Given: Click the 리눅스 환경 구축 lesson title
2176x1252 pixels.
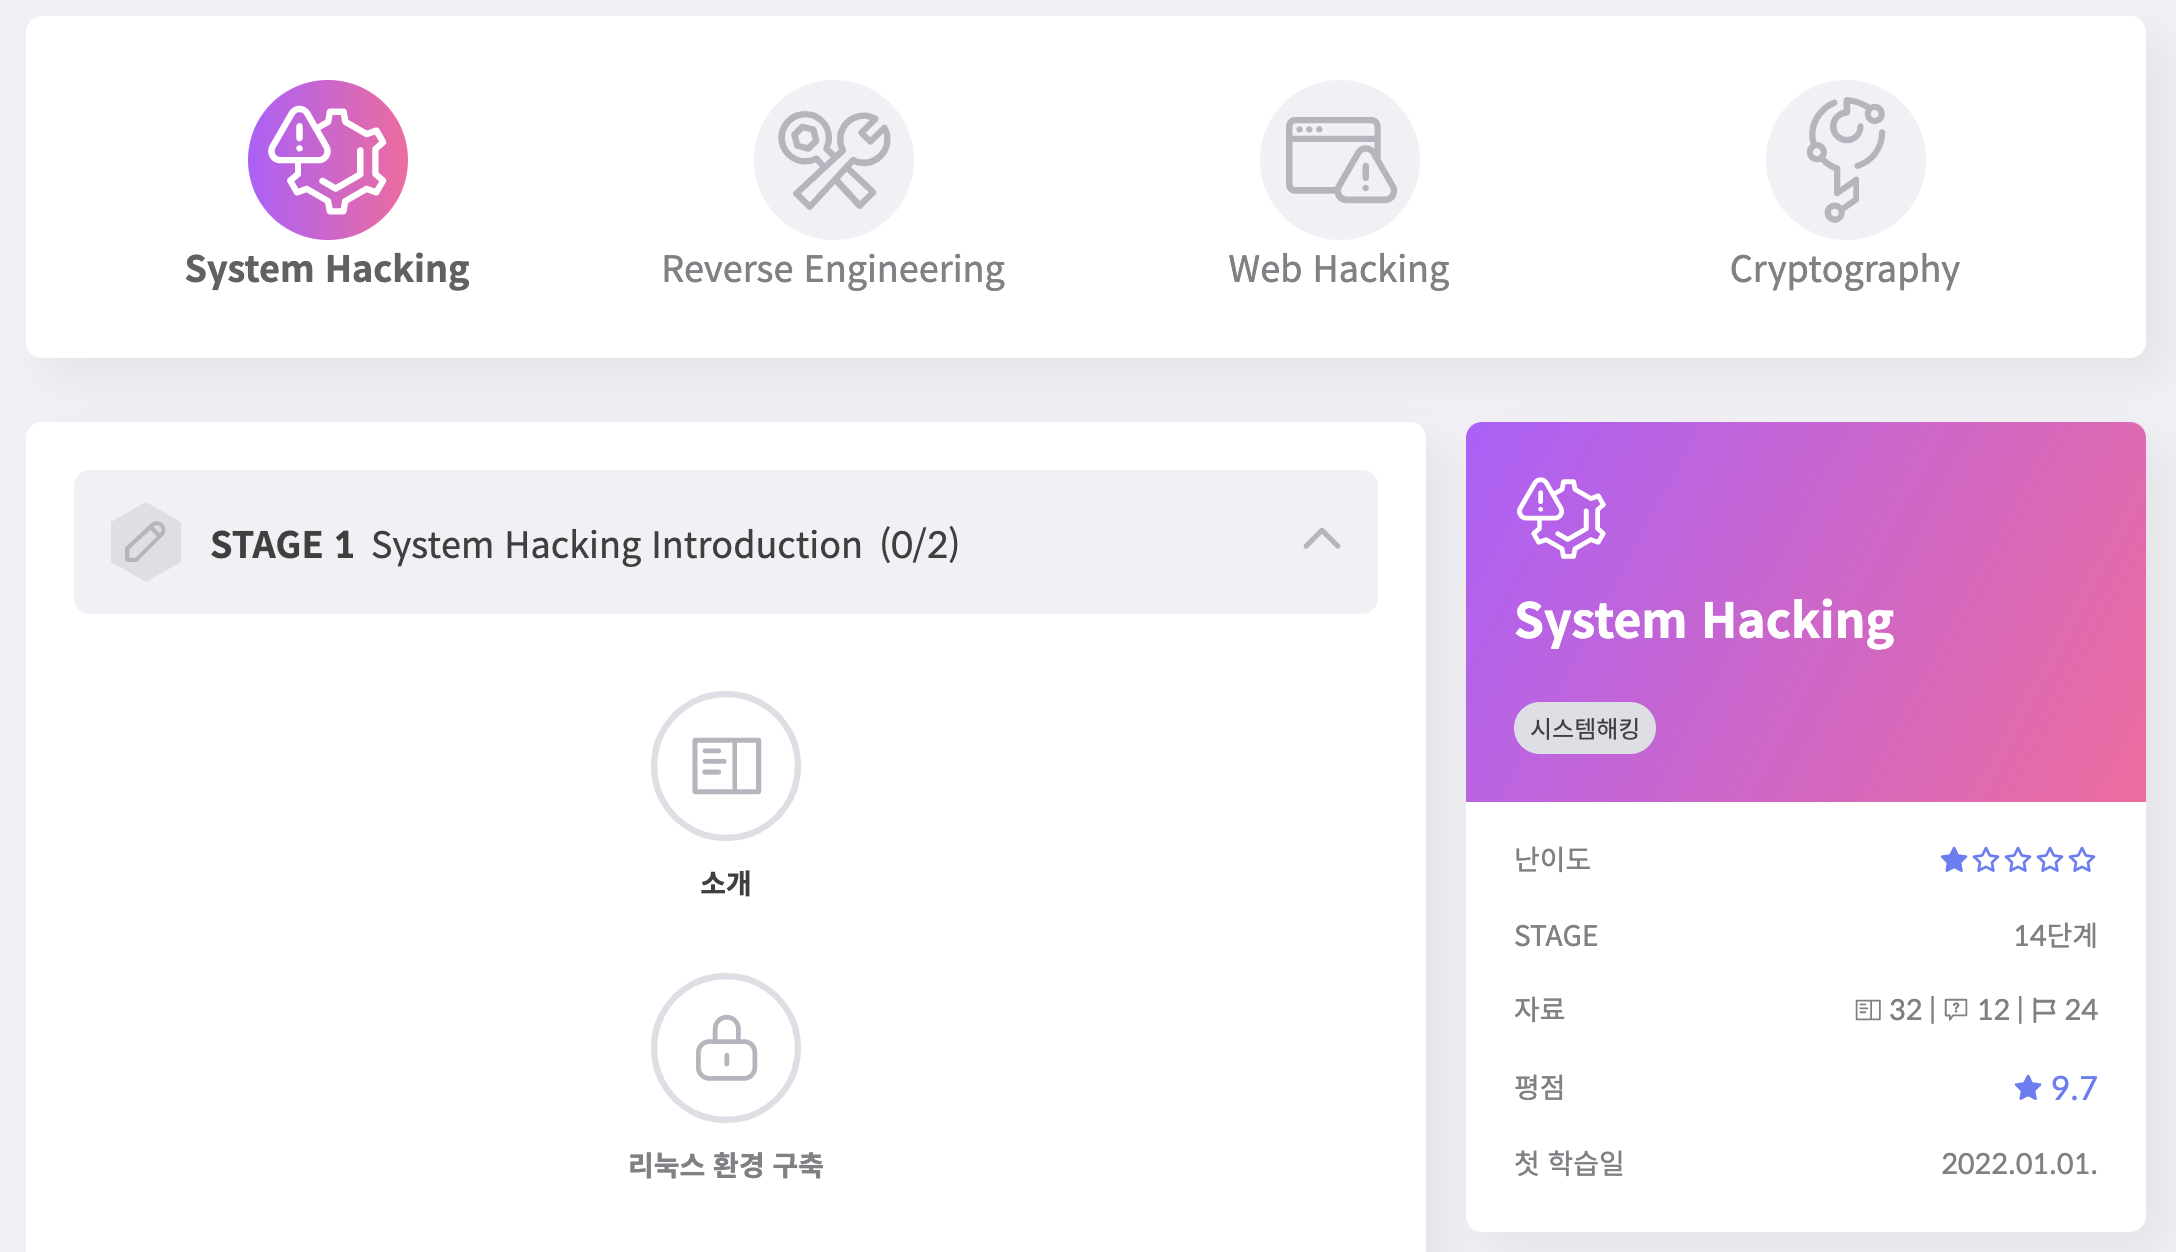Looking at the screenshot, I should pos(726,1165).
